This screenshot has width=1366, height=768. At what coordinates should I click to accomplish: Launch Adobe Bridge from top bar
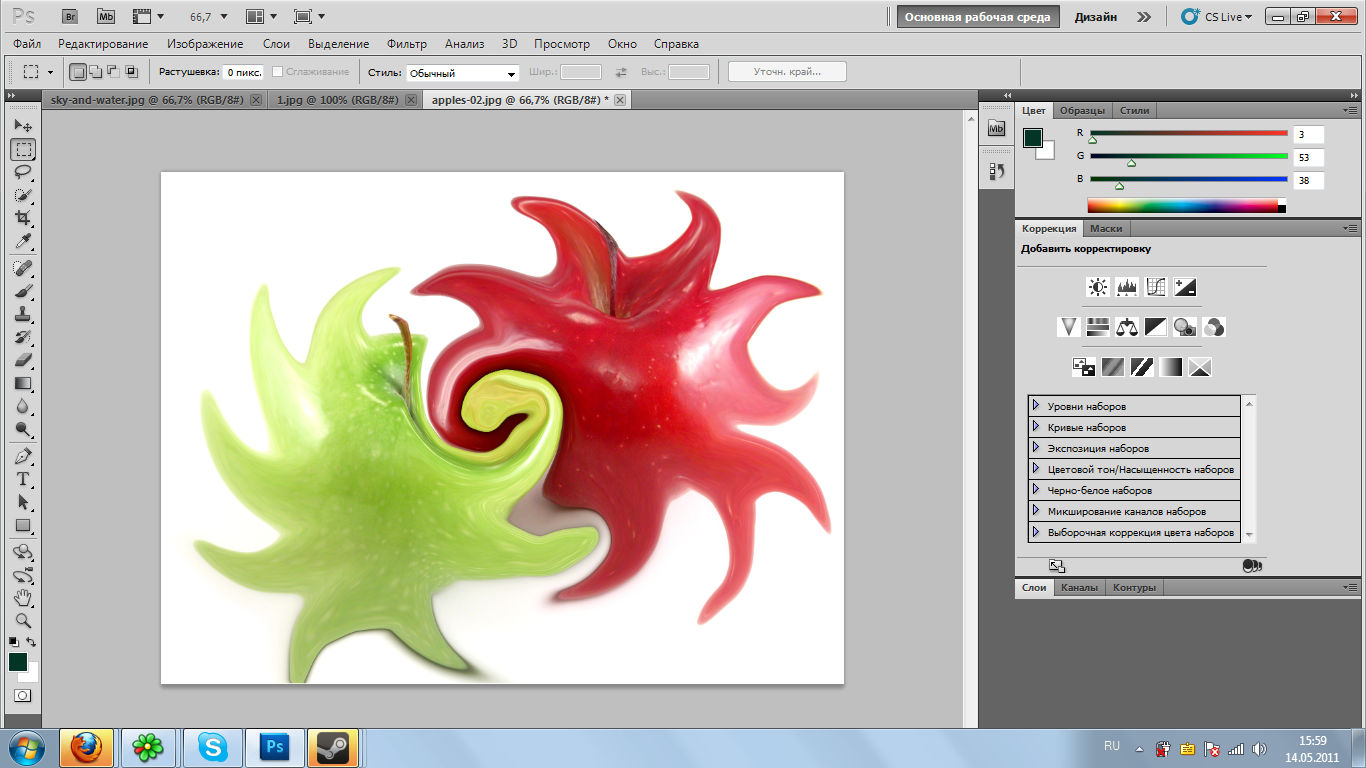[69, 17]
